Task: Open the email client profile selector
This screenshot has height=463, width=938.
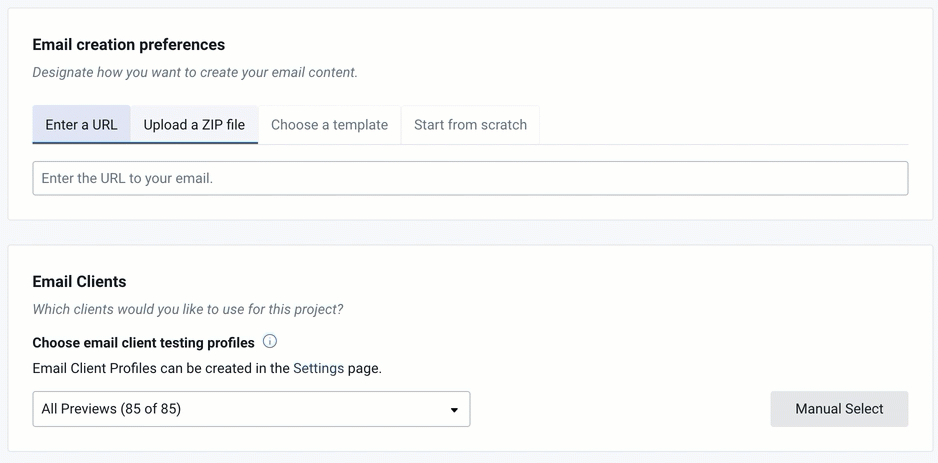Action: pyautogui.click(x=251, y=409)
